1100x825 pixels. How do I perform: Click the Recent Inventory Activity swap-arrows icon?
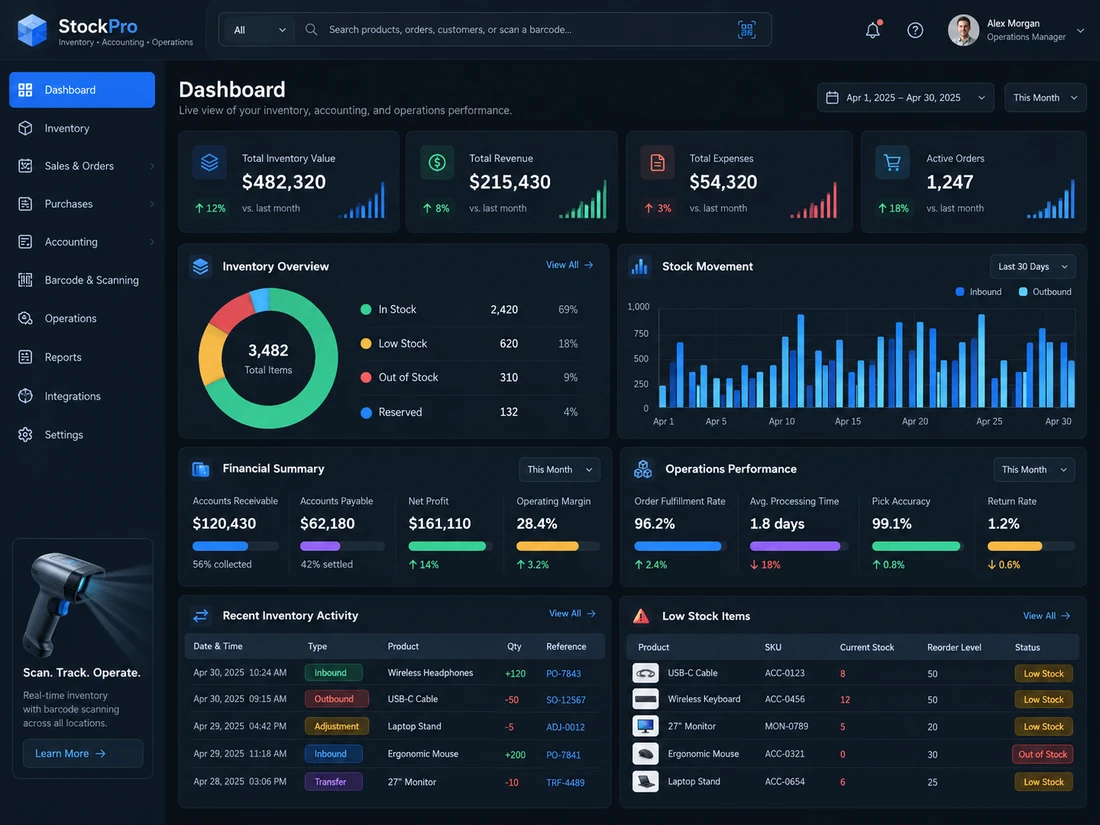[x=201, y=615]
